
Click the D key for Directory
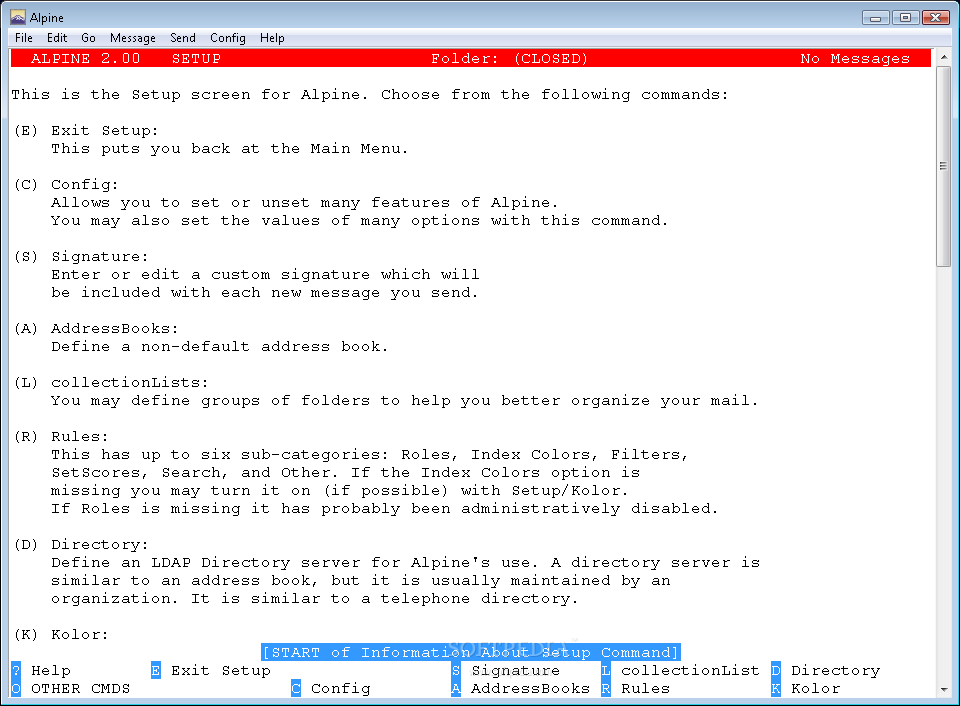pos(776,670)
